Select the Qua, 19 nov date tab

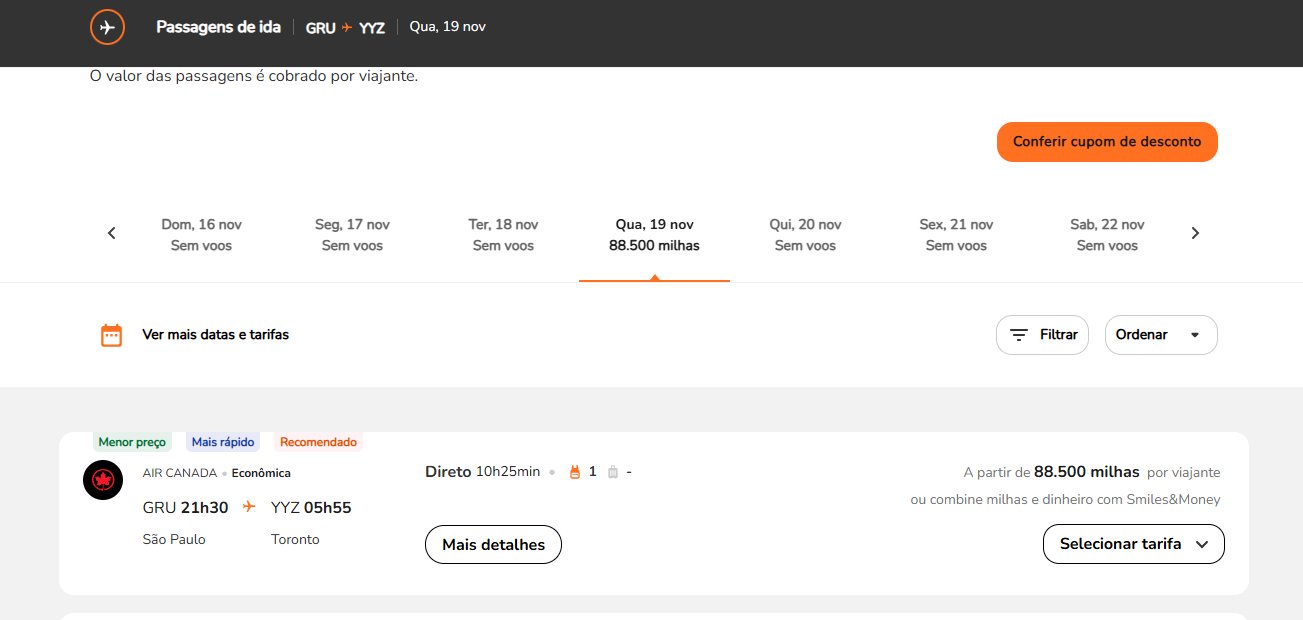tap(654, 234)
